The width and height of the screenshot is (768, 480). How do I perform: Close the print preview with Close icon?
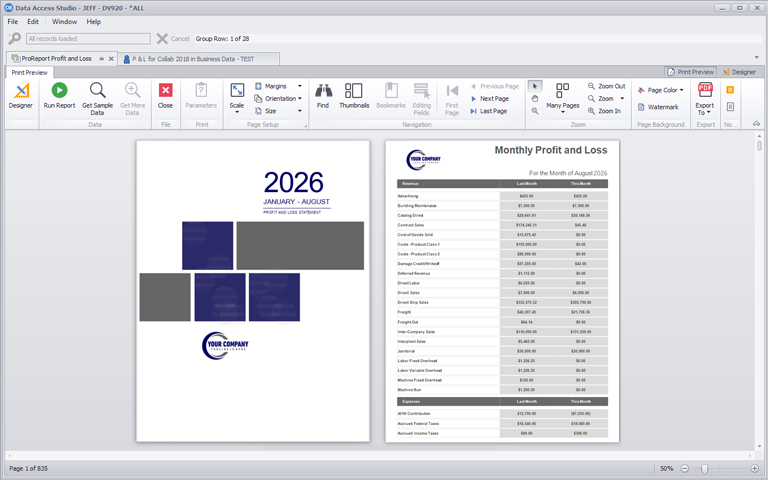[x=165, y=91]
